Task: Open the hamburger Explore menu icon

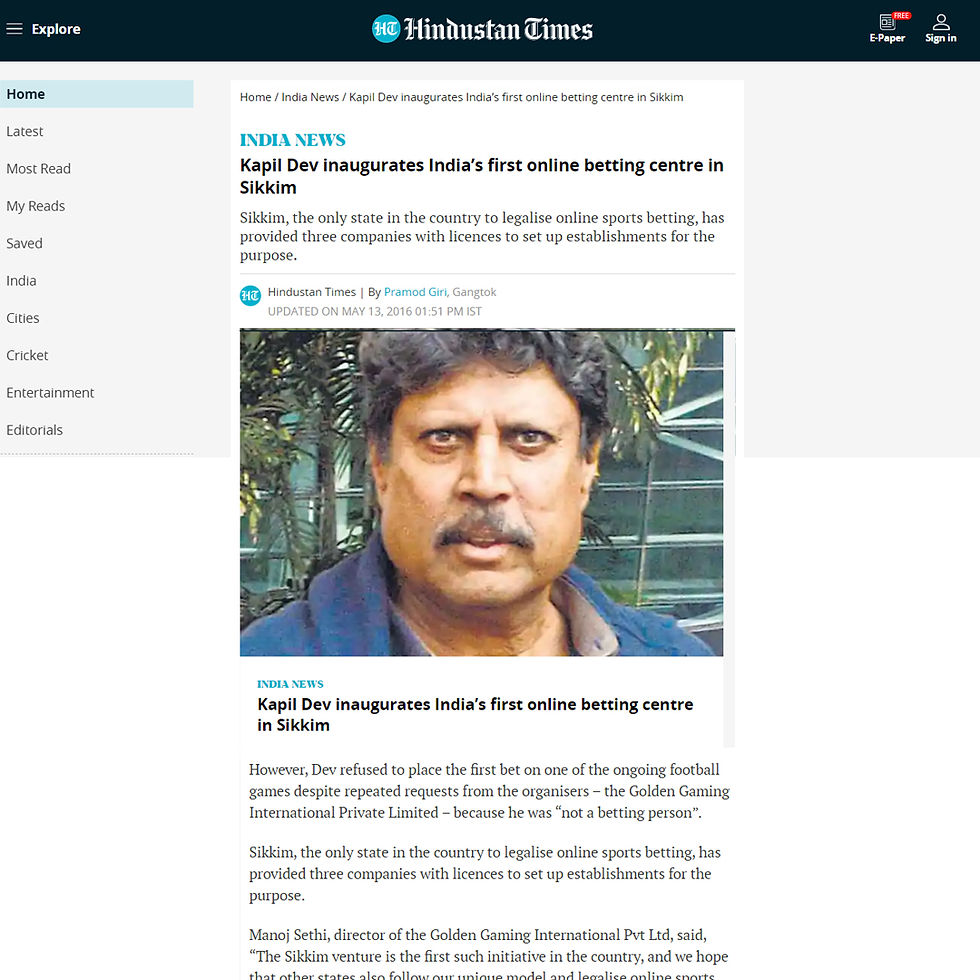Action: point(14,29)
